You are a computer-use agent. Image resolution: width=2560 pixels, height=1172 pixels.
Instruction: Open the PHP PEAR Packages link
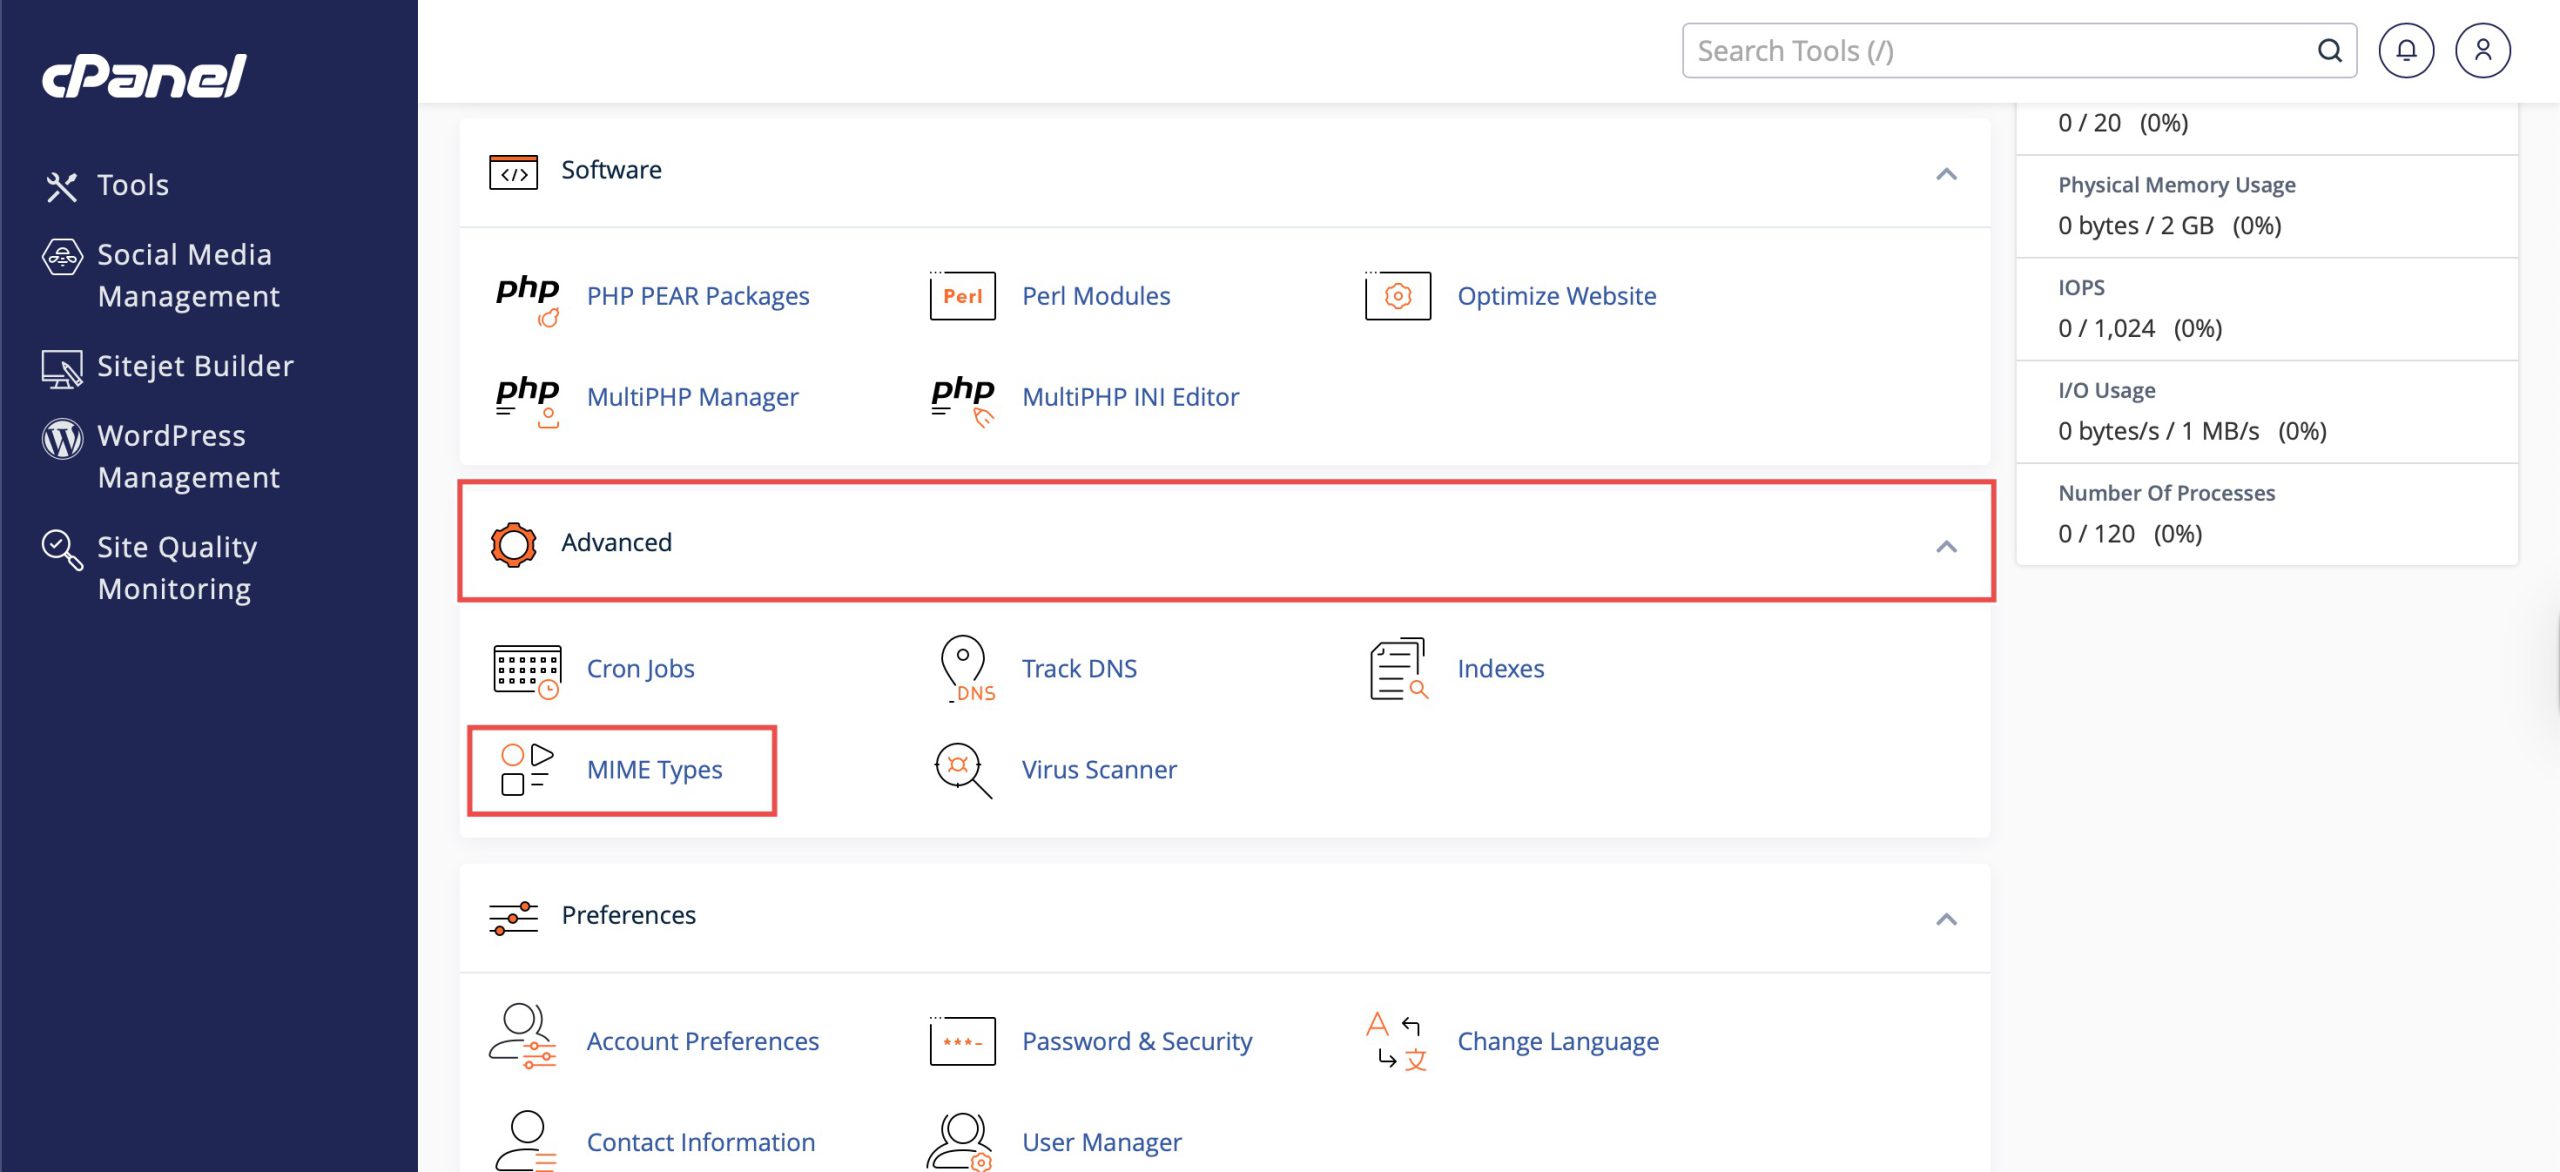697,296
